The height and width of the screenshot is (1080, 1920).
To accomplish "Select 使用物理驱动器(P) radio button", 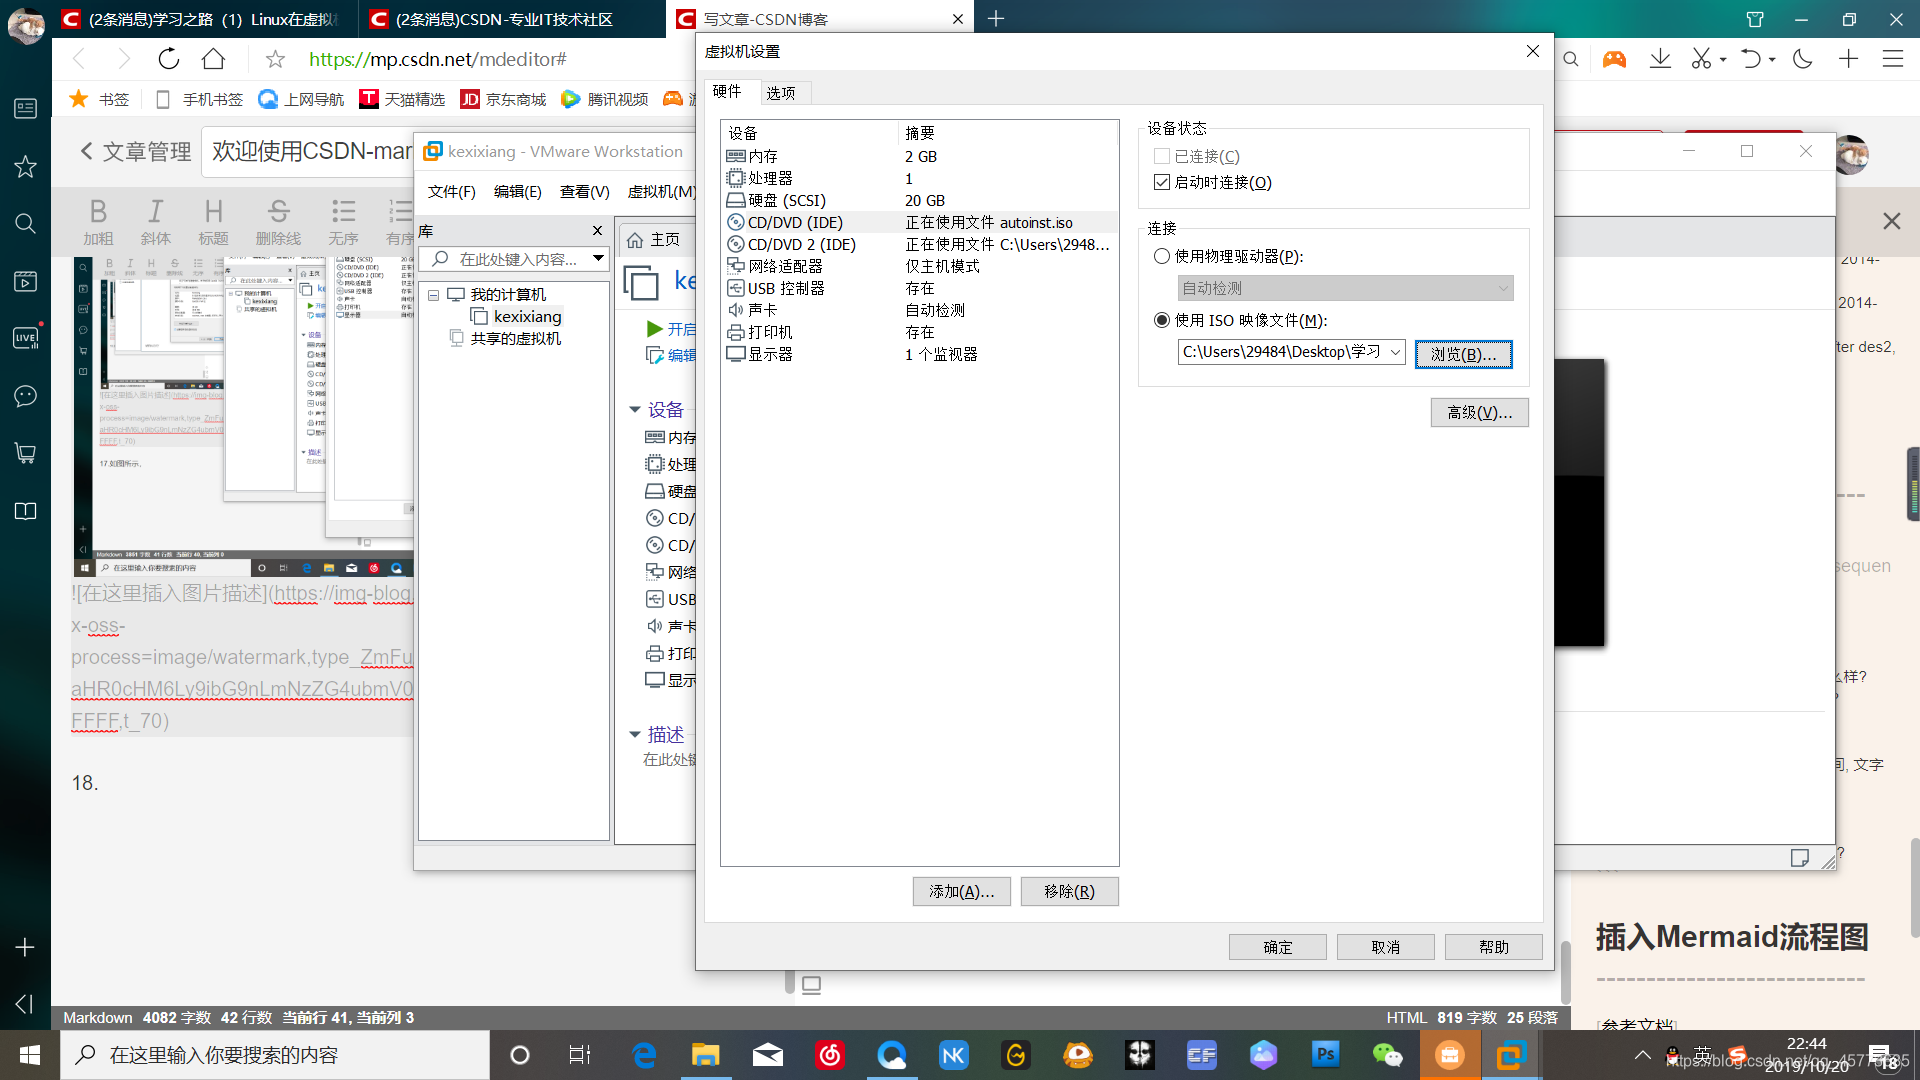I will tap(1161, 256).
